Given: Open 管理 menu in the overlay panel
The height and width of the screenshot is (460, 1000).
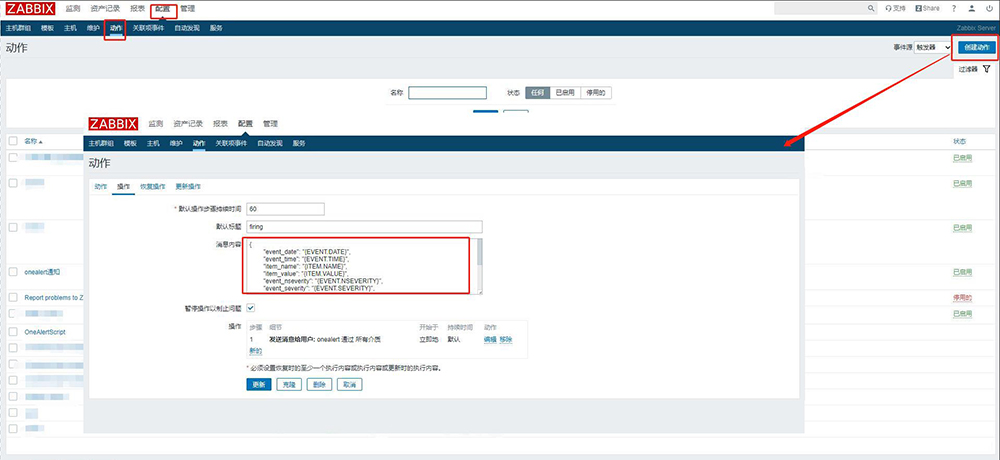Looking at the screenshot, I should click(x=270, y=124).
